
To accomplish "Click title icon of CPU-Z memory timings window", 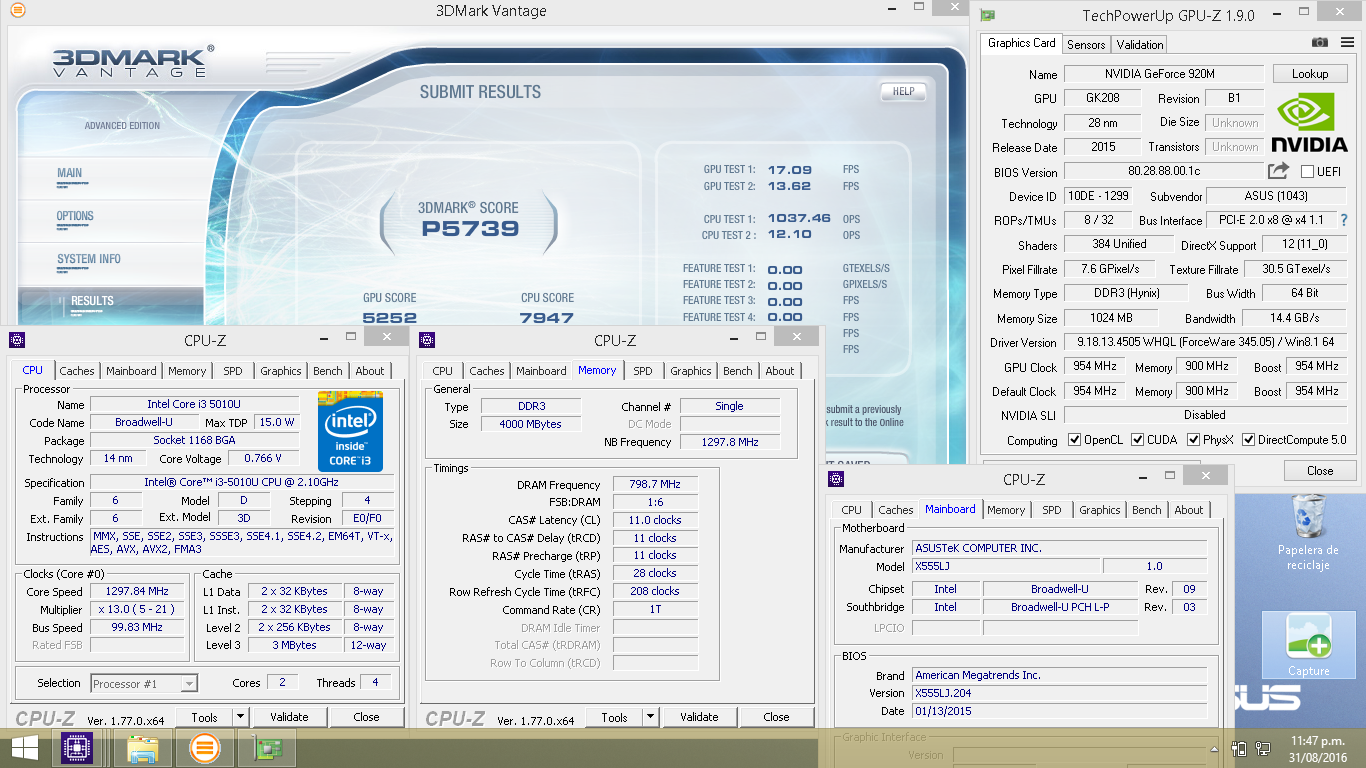I will coord(427,340).
